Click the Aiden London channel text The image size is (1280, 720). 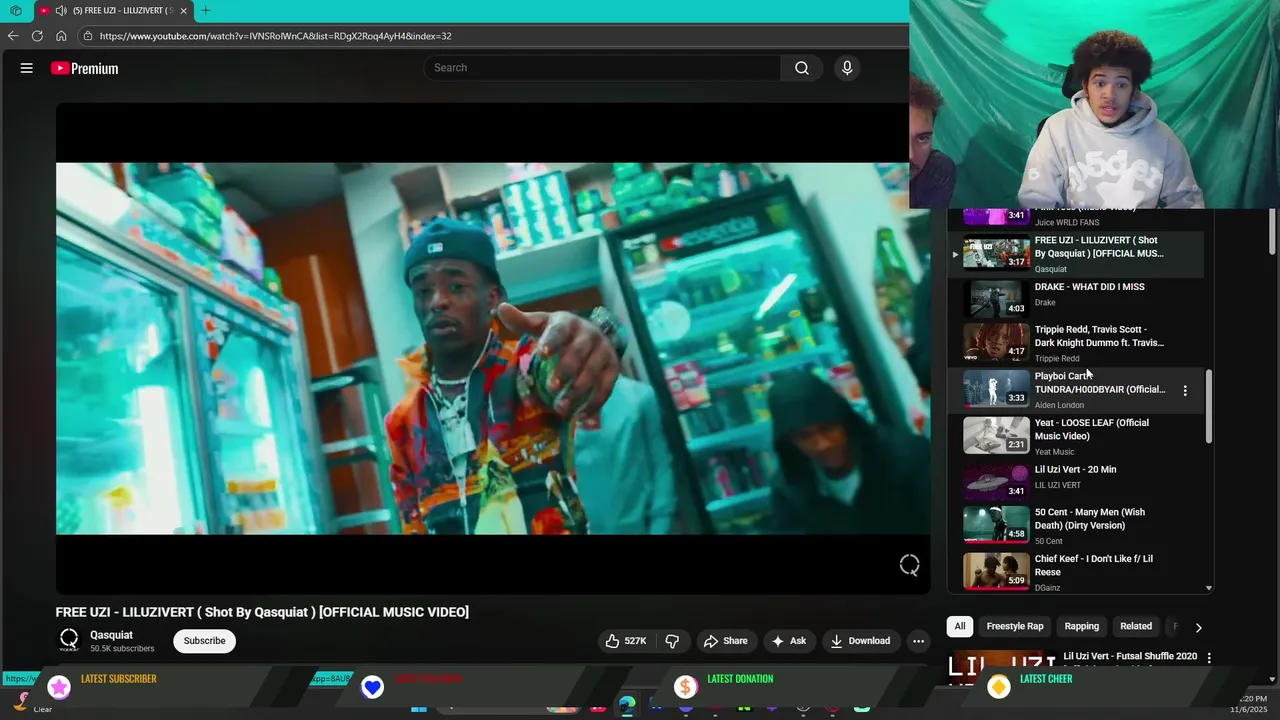pyautogui.click(x=1059, y=405)
